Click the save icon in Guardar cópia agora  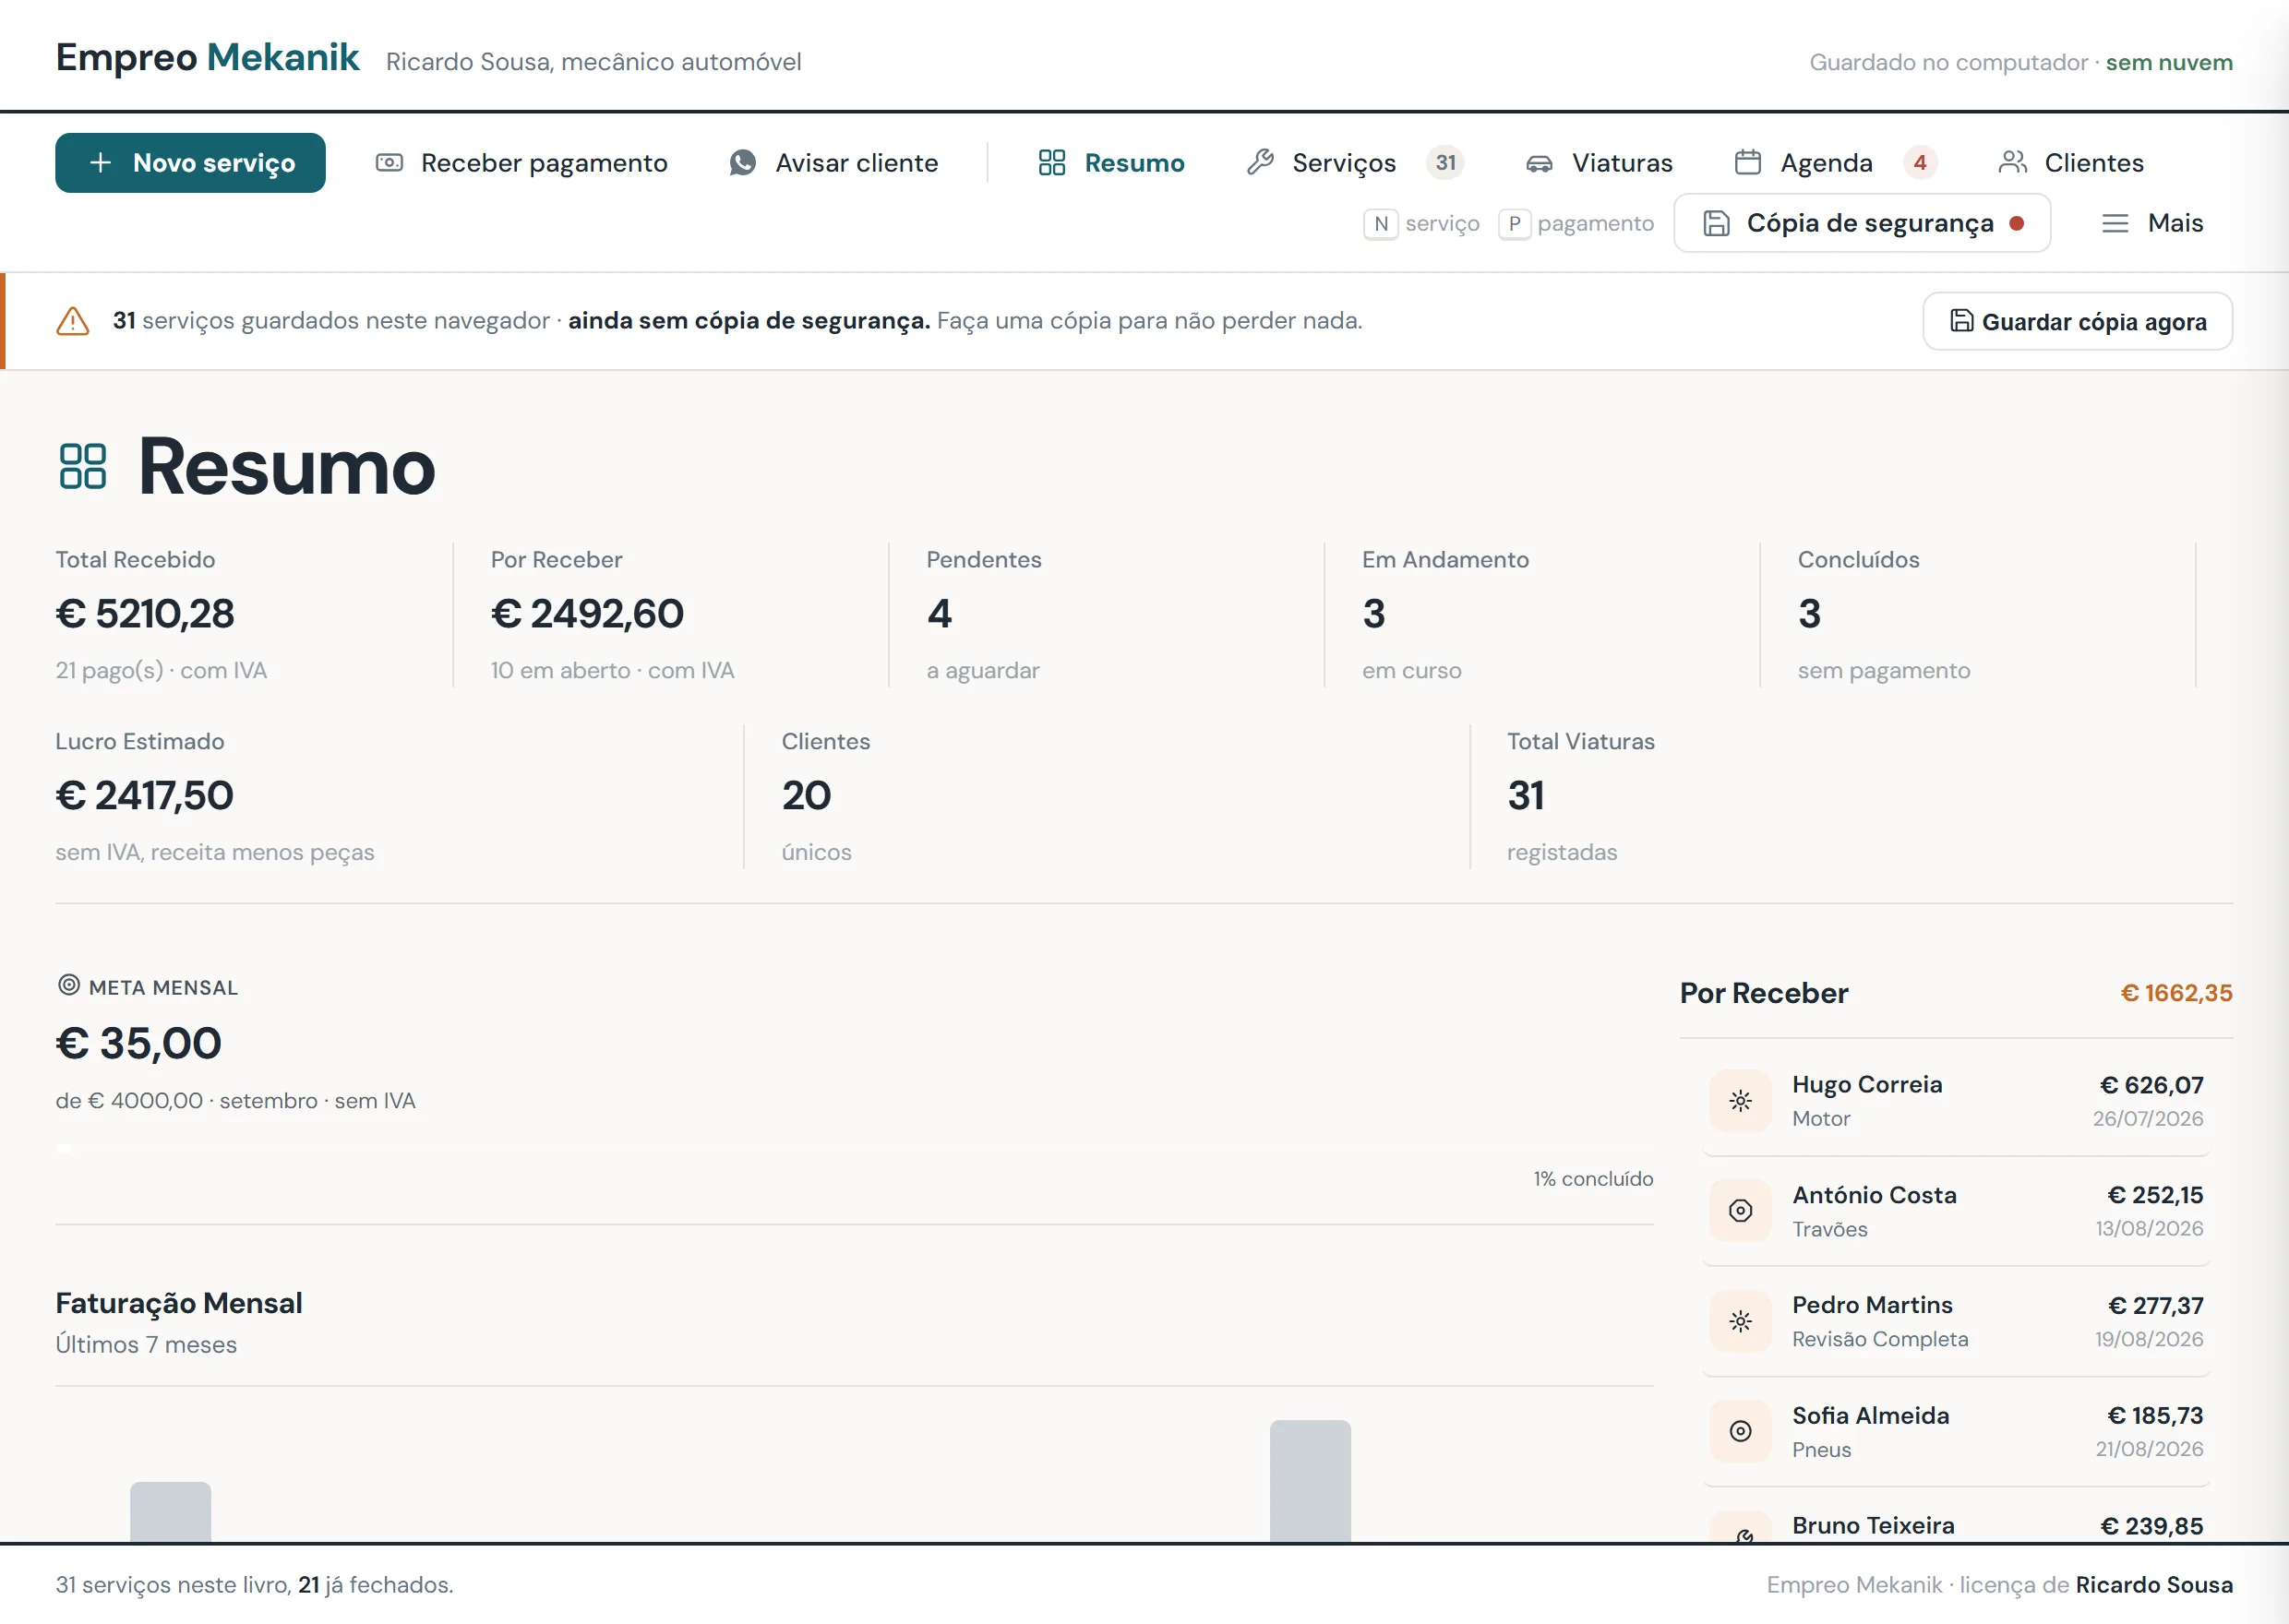1961,321
